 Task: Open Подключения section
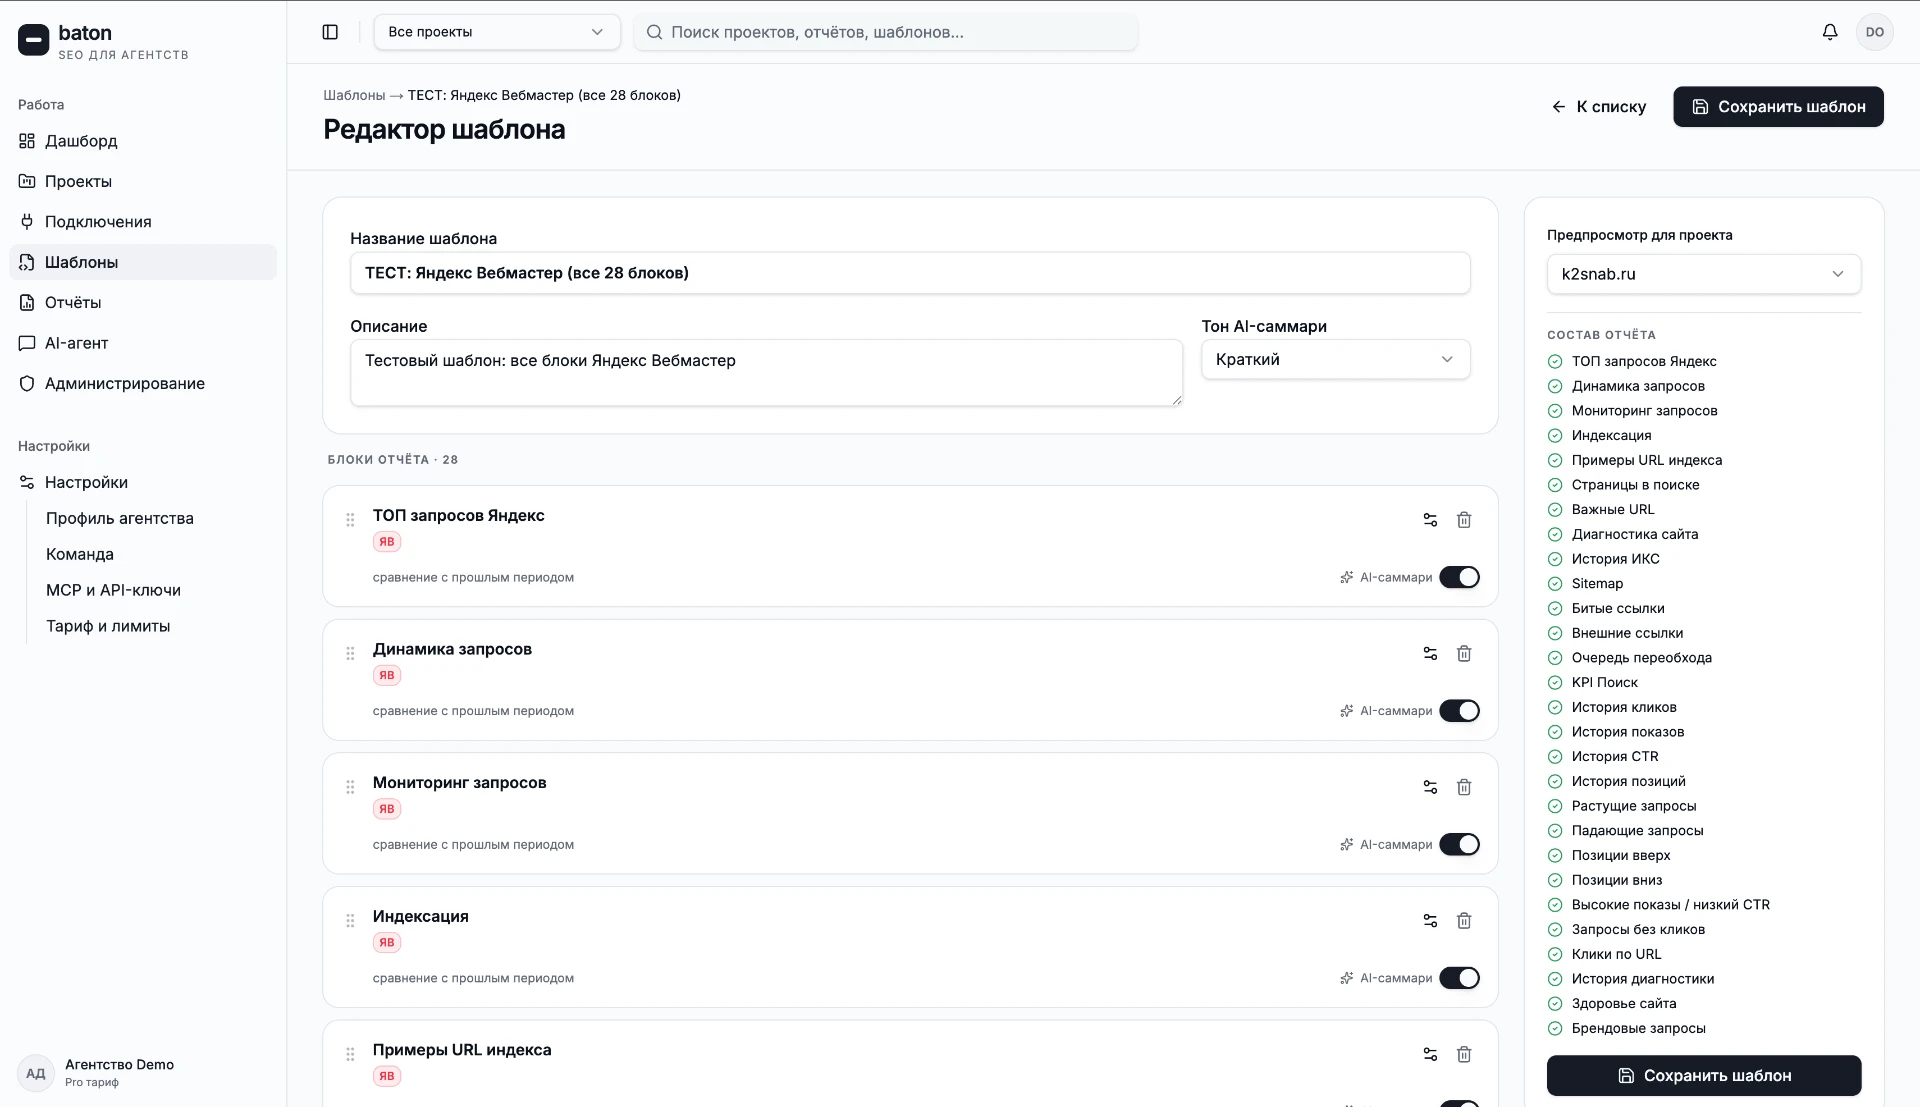[143, 222]
